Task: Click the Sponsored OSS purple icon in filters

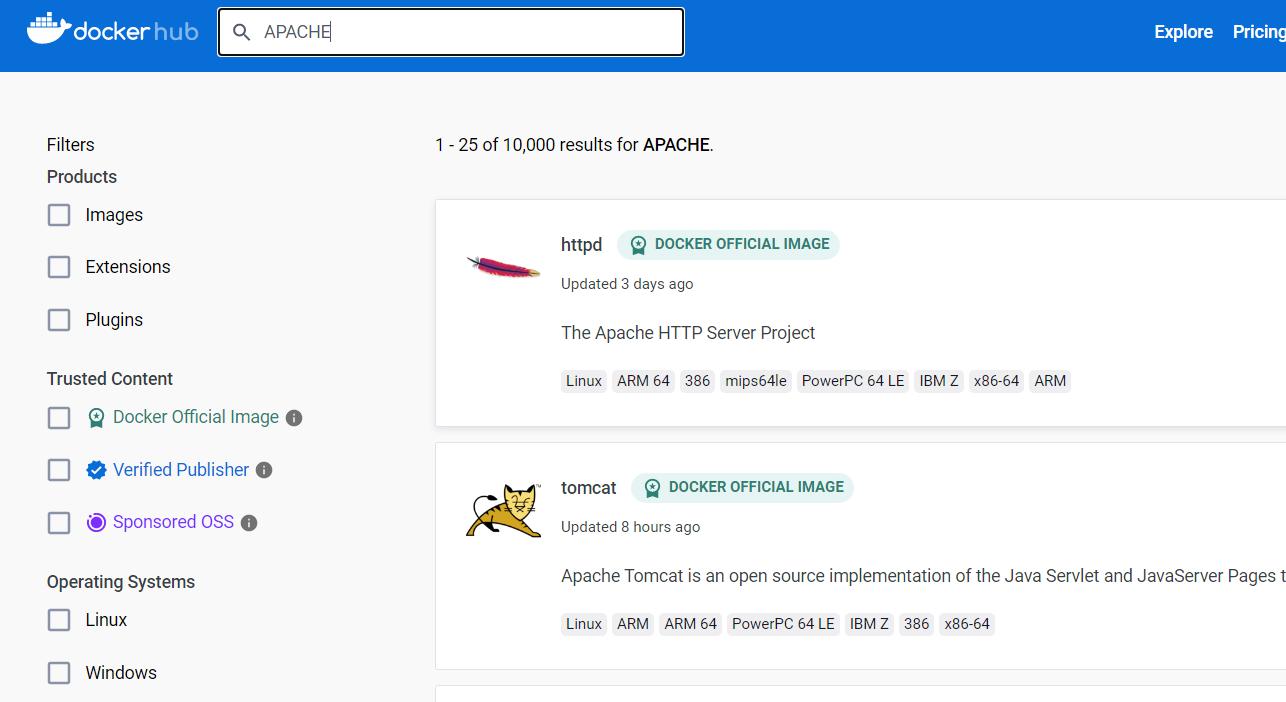Action: click(96, 522)
